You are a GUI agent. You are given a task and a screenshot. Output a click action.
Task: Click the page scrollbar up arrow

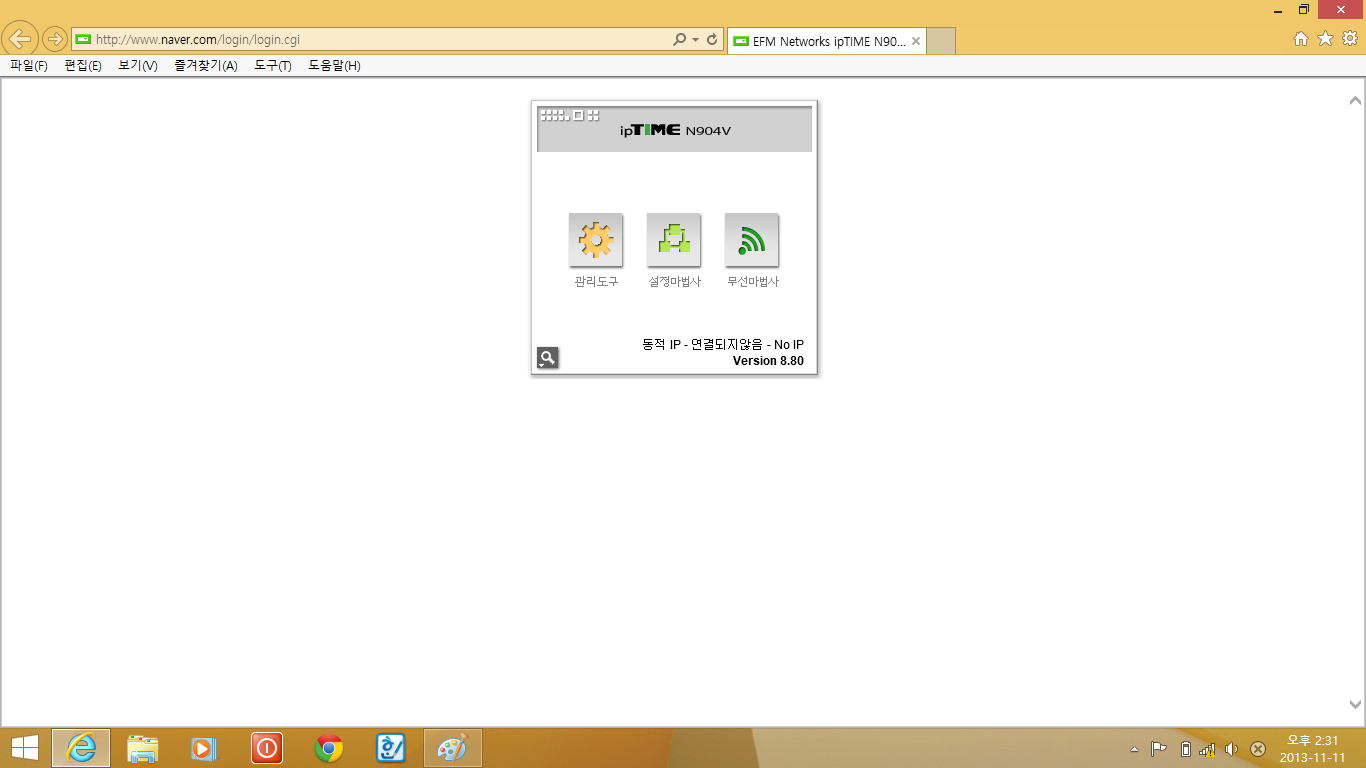1355,100
